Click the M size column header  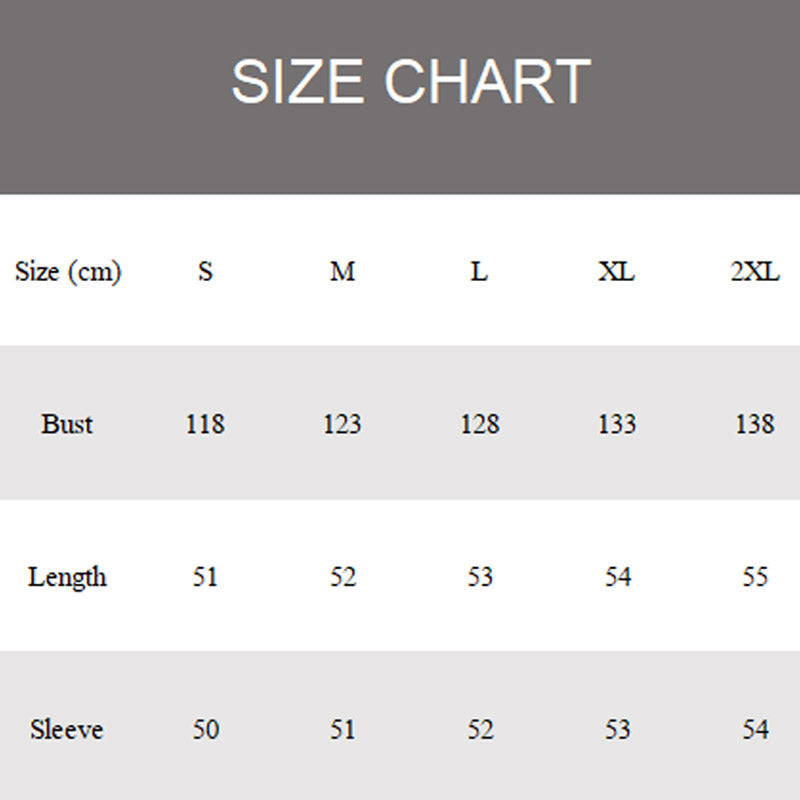[x=342, y=272]
